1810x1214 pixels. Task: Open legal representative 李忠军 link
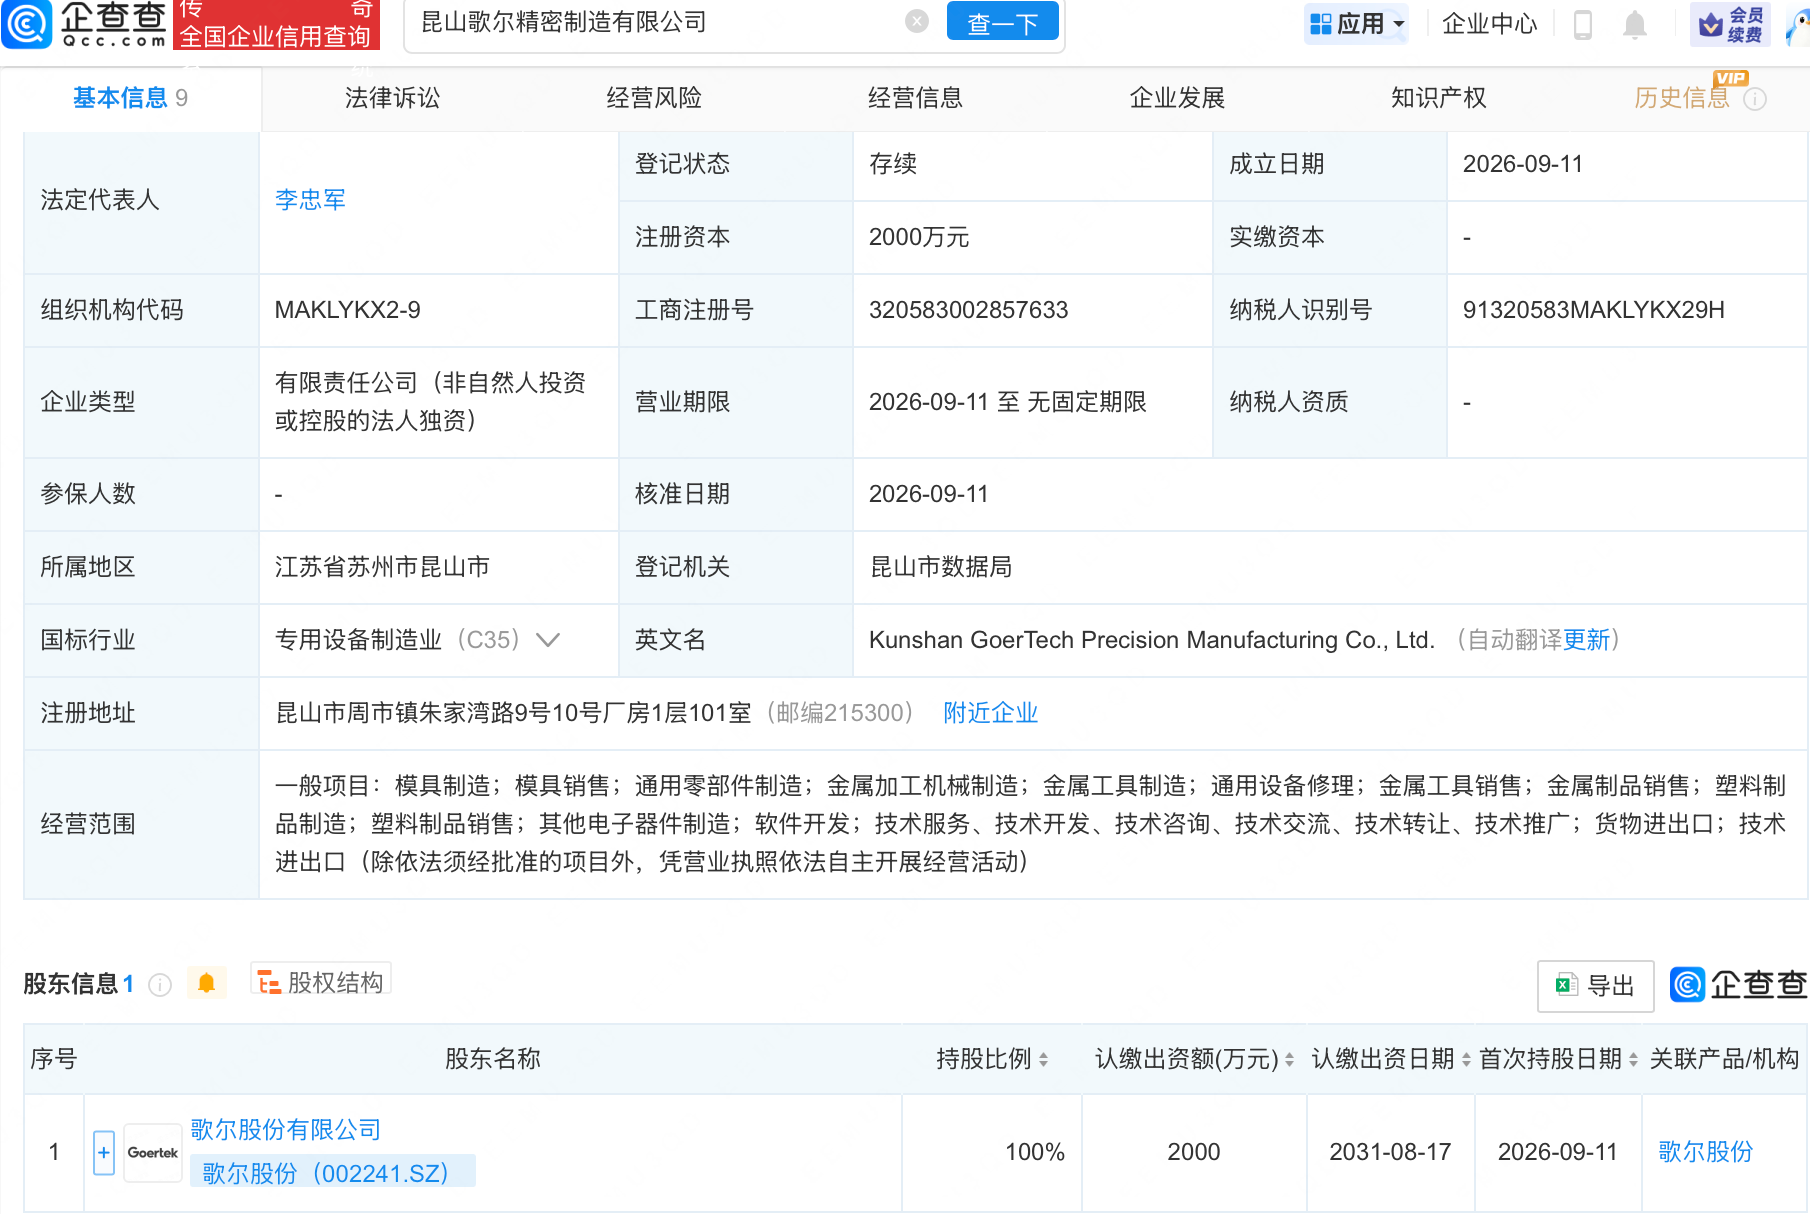(310, 200)
